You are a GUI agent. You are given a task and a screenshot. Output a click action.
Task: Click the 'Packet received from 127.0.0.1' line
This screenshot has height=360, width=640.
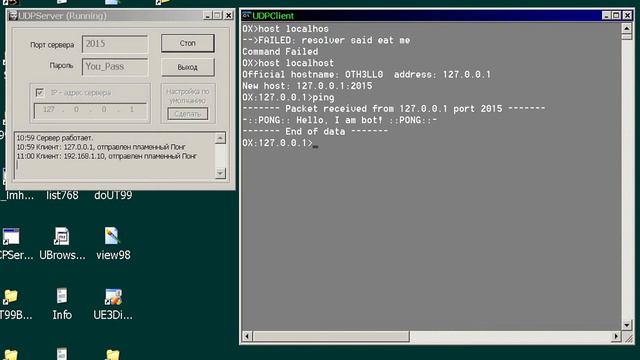(393, 109)
